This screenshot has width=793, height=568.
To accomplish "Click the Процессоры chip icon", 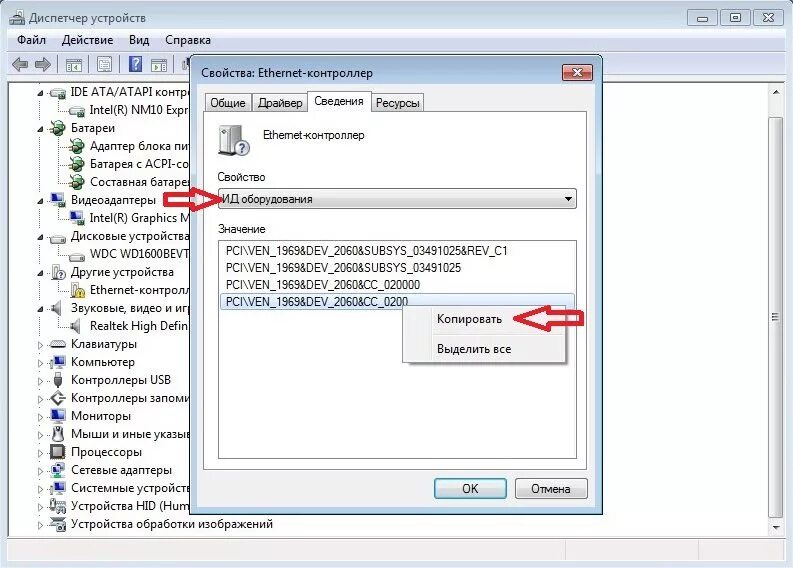I will point(58,452).
